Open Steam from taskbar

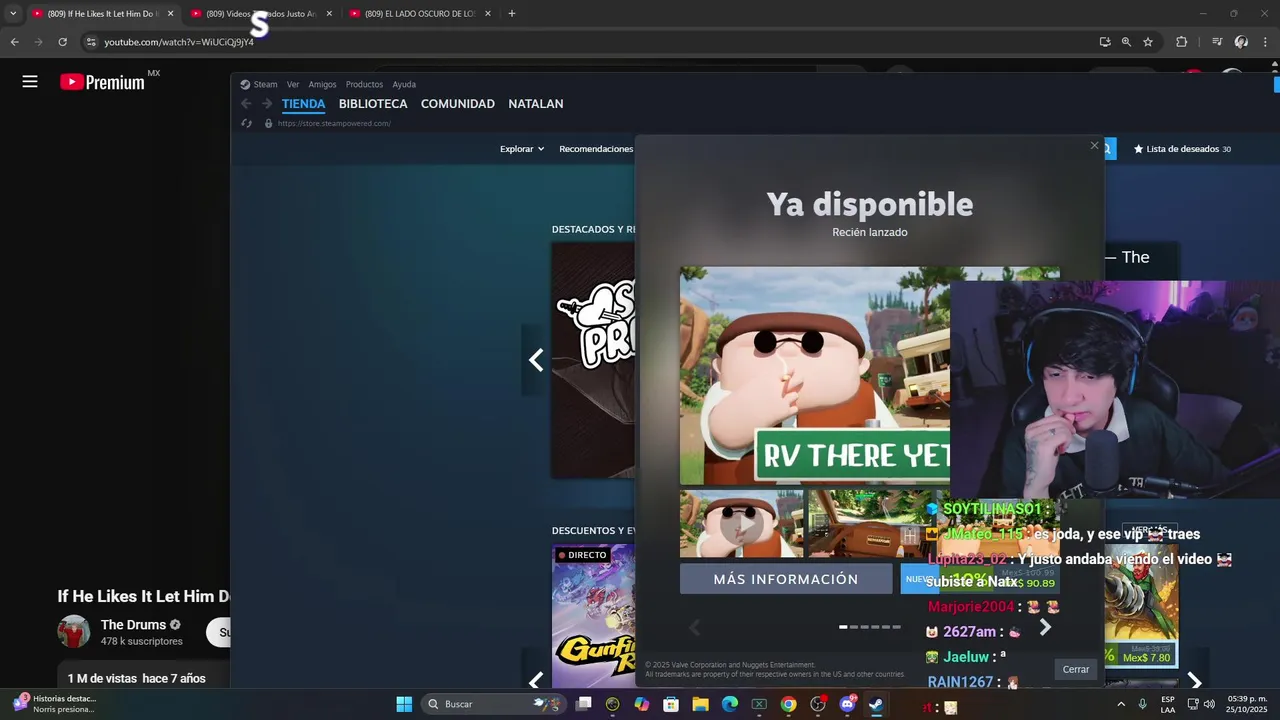(x=876, y=704)
